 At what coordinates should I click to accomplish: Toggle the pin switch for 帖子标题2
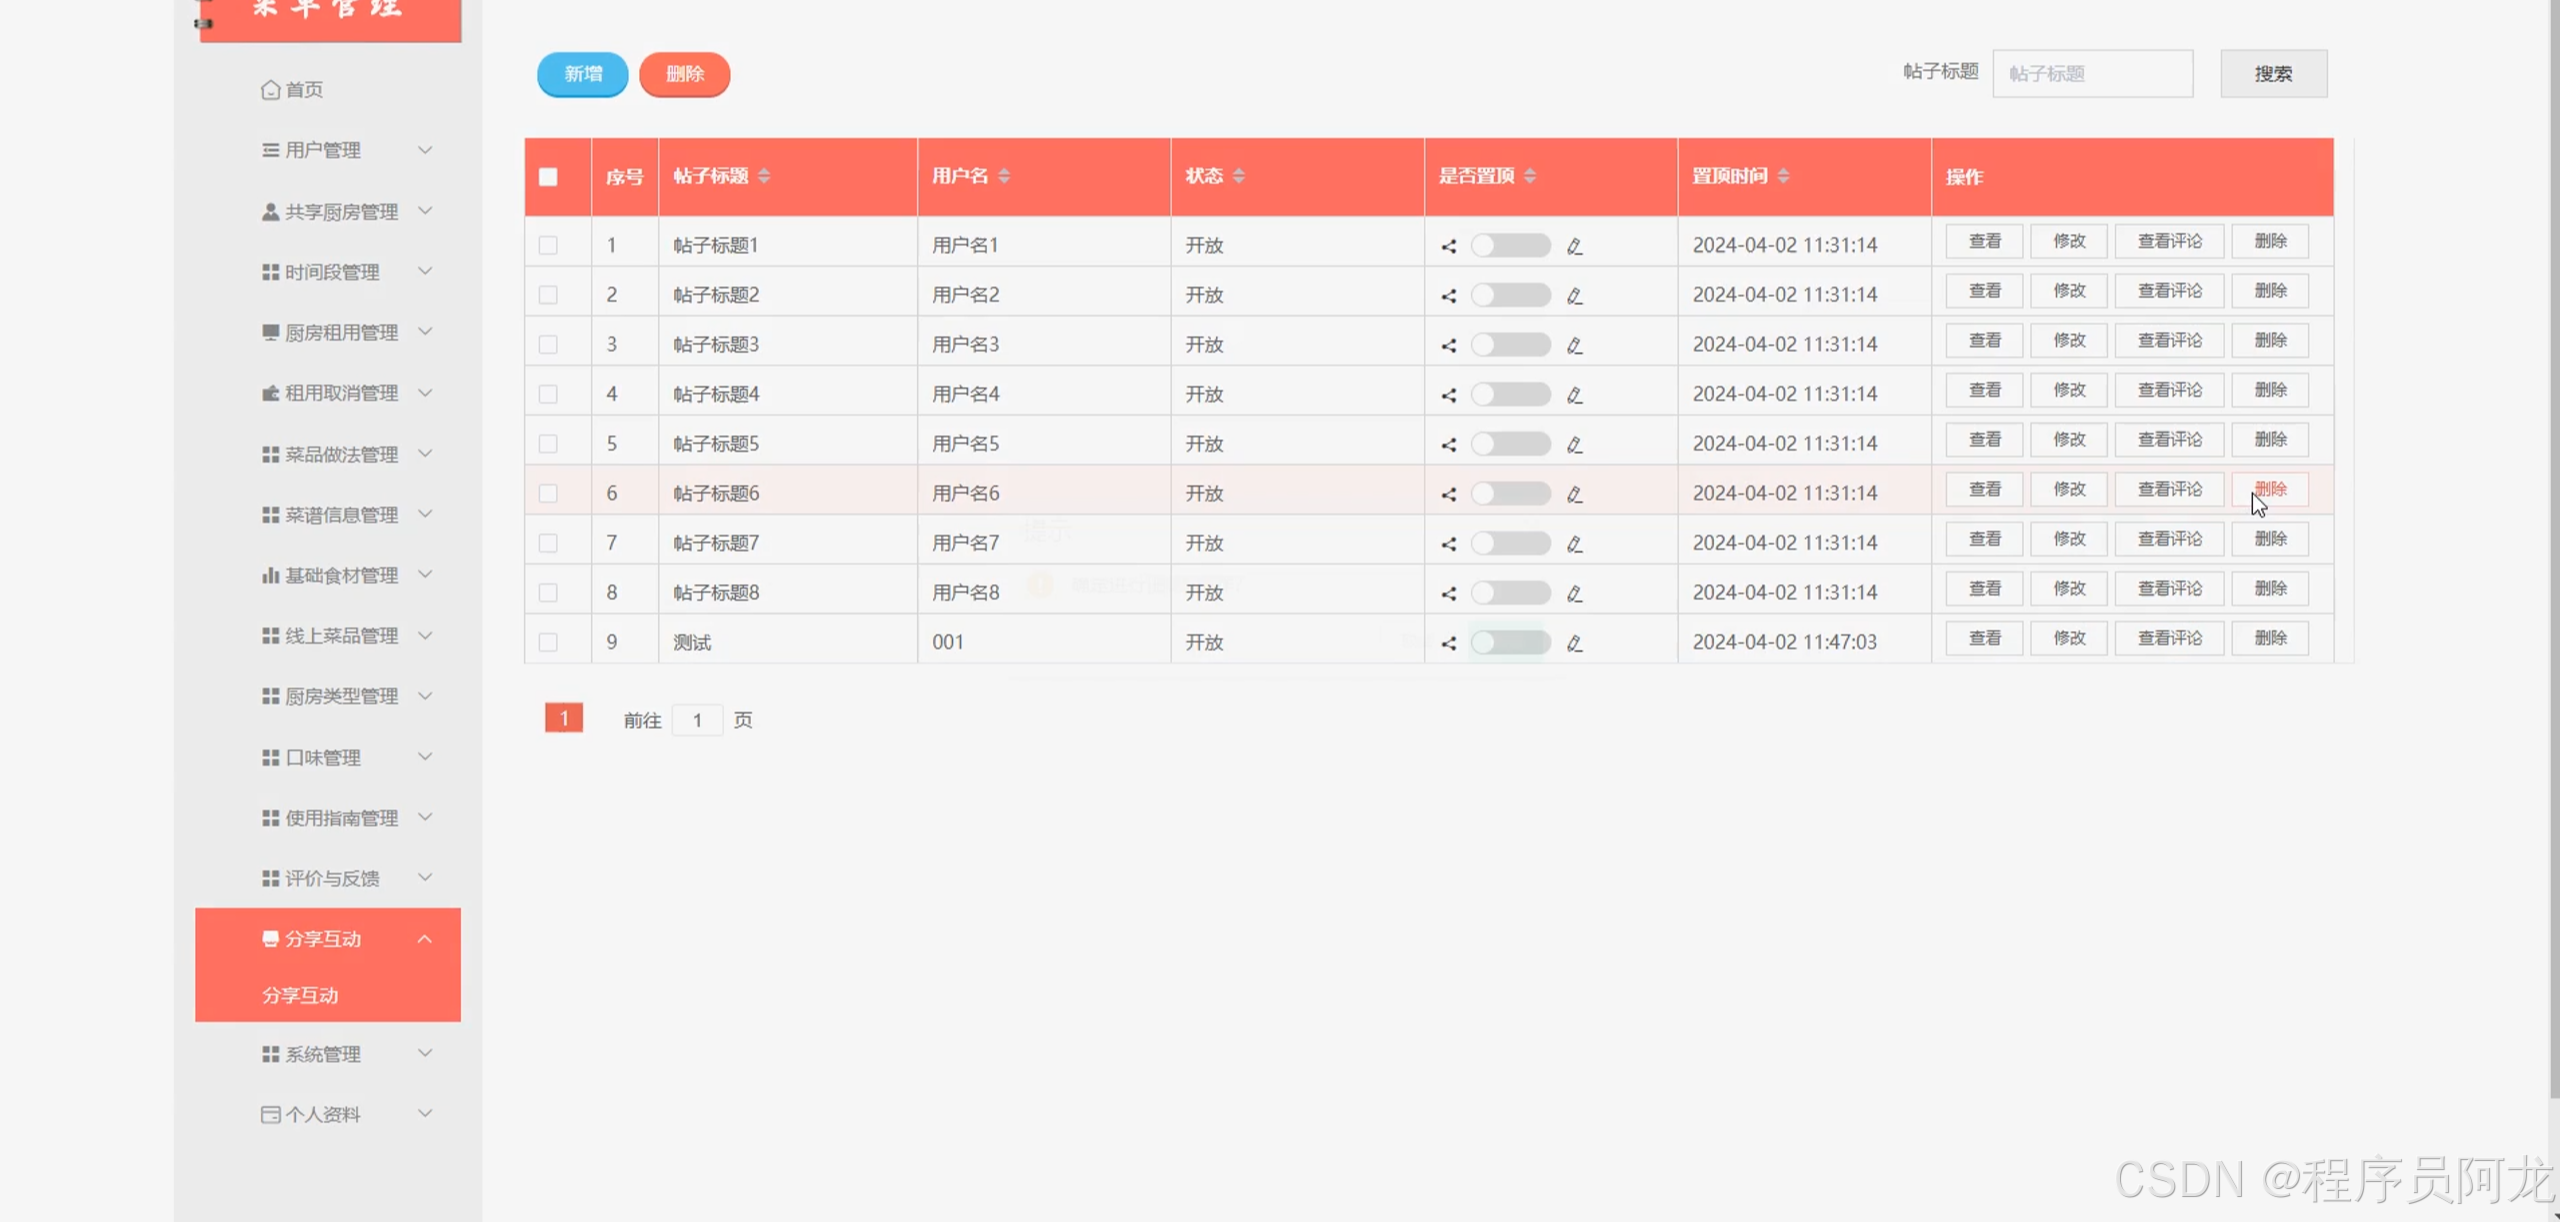(1510, 295)
